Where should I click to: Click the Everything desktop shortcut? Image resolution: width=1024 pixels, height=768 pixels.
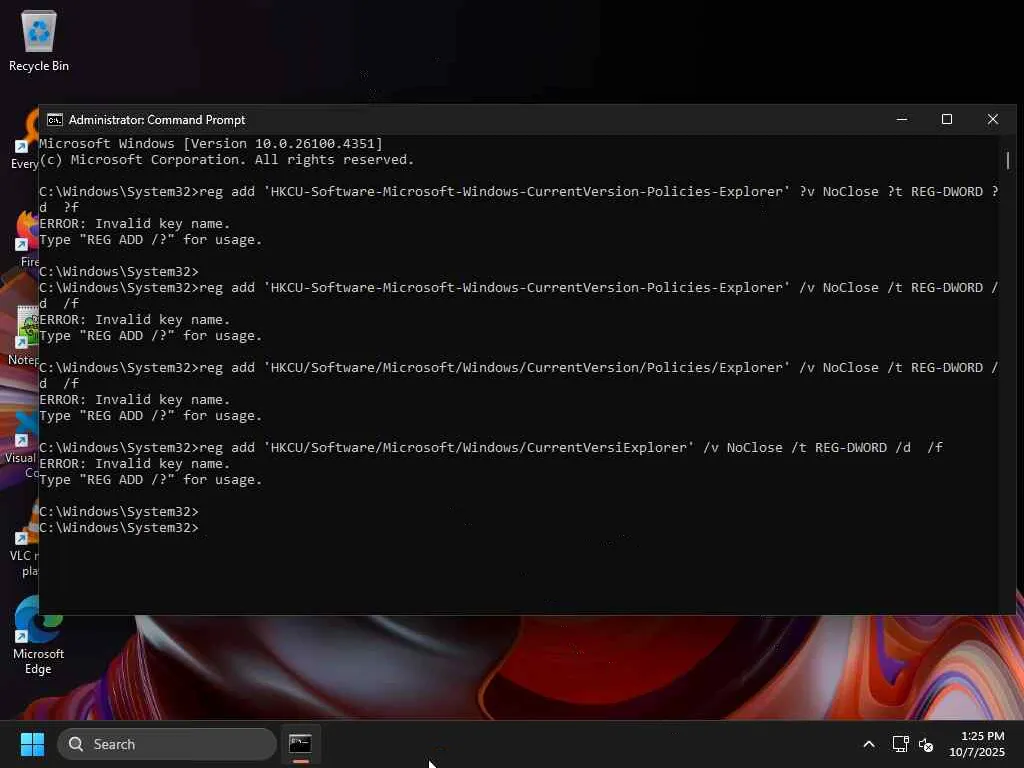click(25, 140)
